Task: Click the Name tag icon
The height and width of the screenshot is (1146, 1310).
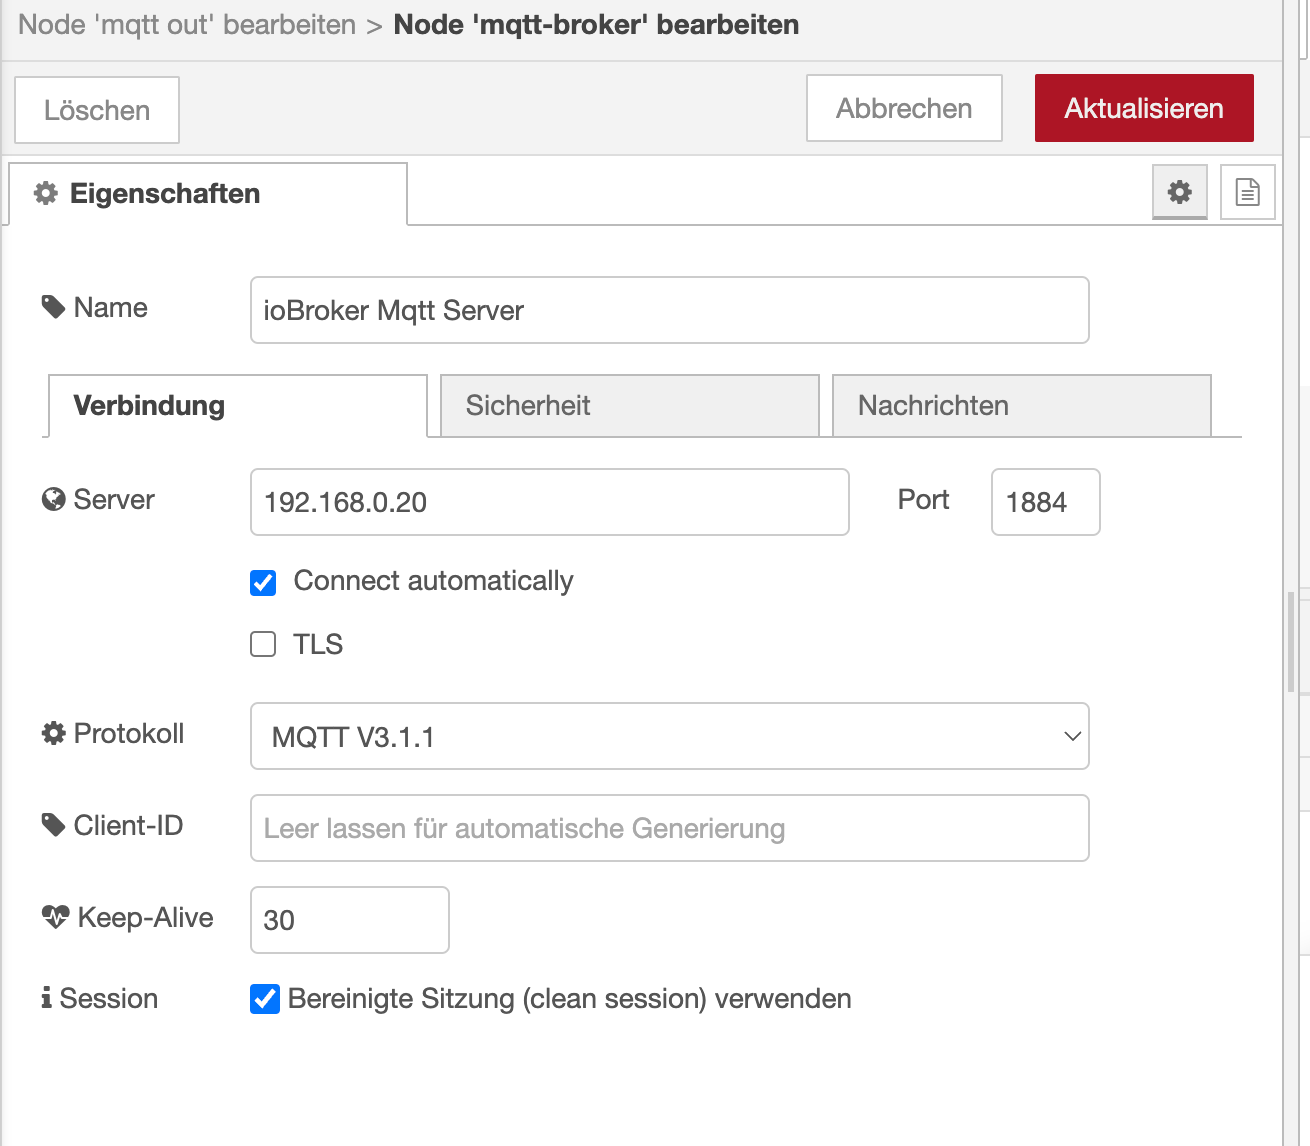Action: pos(53,307)
